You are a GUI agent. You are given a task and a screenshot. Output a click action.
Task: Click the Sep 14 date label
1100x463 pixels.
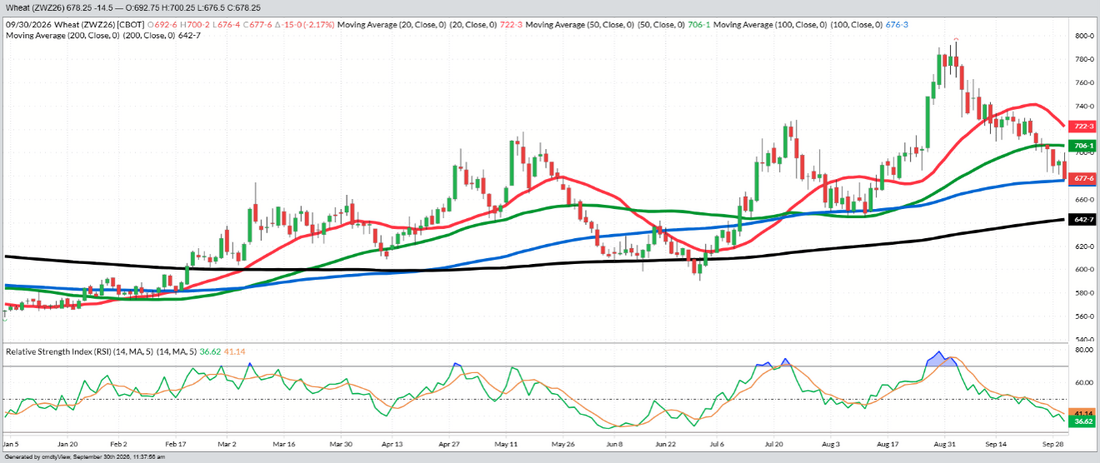[x=996, y=444]
